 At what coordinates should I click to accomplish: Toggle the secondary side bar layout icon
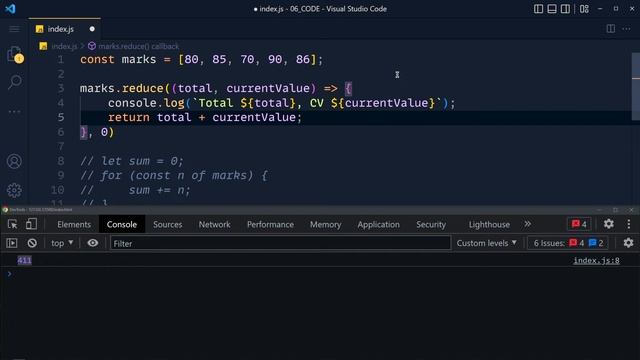tap(565, 9)
